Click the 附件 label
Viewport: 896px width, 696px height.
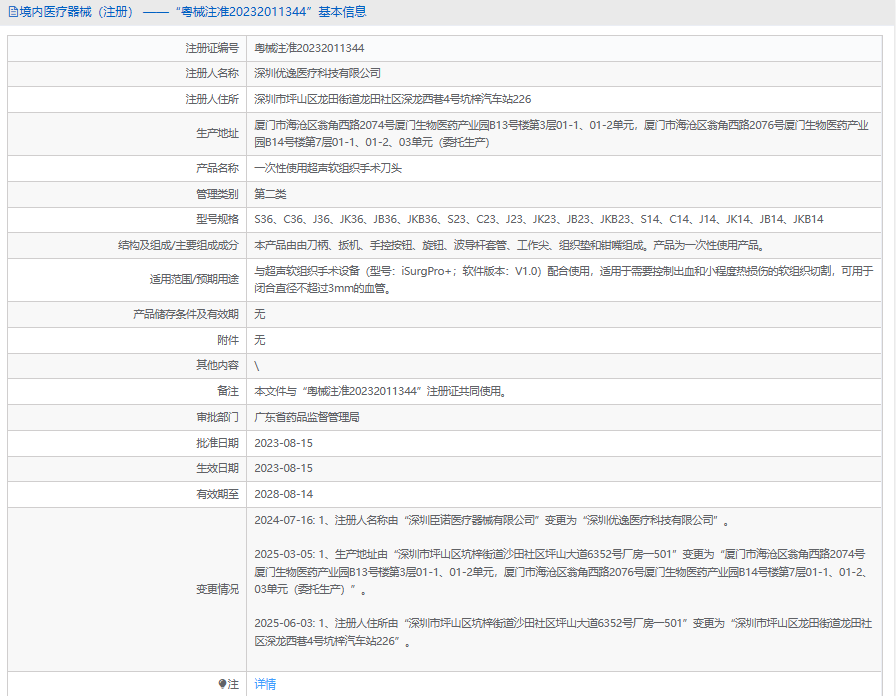click(228, 340)
